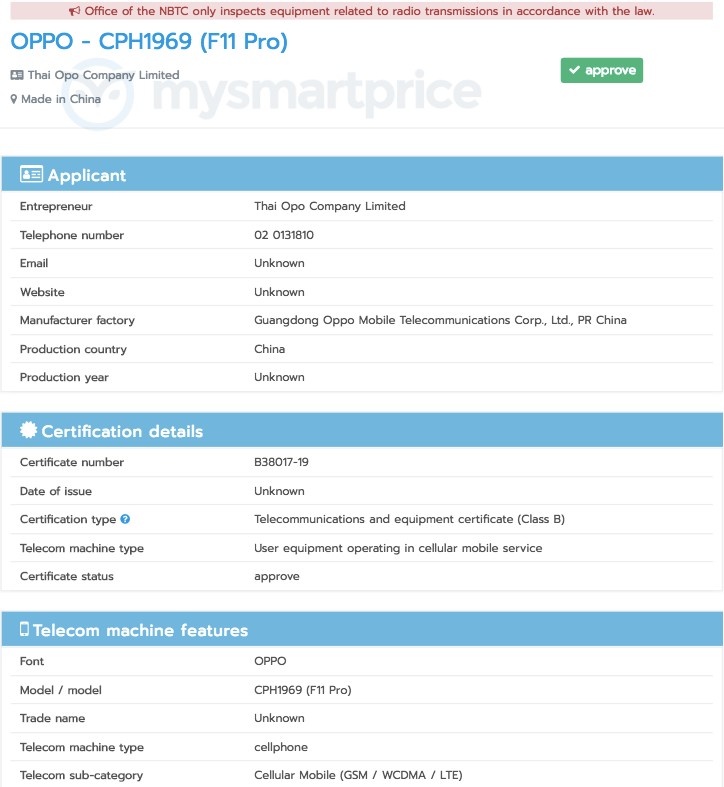
Task: Click the Certification details badge icon
Action: (x=29, y=430)
